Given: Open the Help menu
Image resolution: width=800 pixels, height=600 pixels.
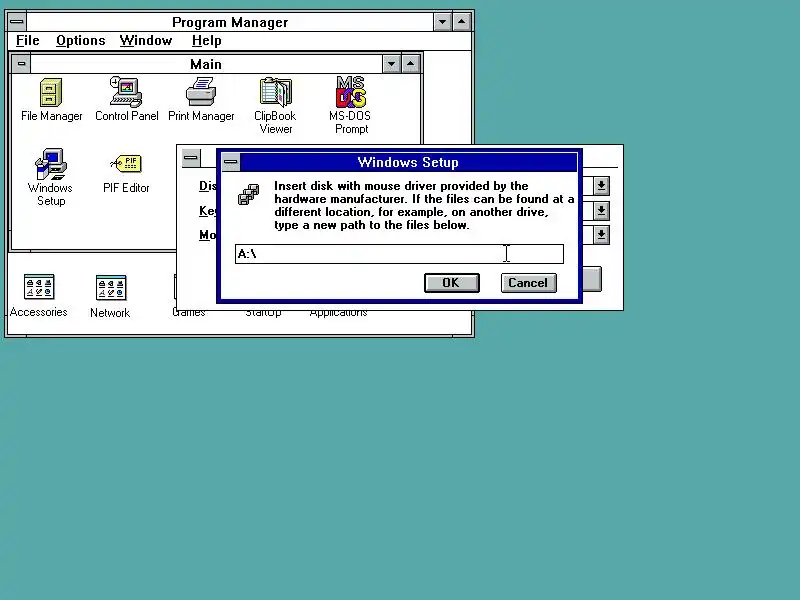Looking at the screenshot, I should [207, 40].
